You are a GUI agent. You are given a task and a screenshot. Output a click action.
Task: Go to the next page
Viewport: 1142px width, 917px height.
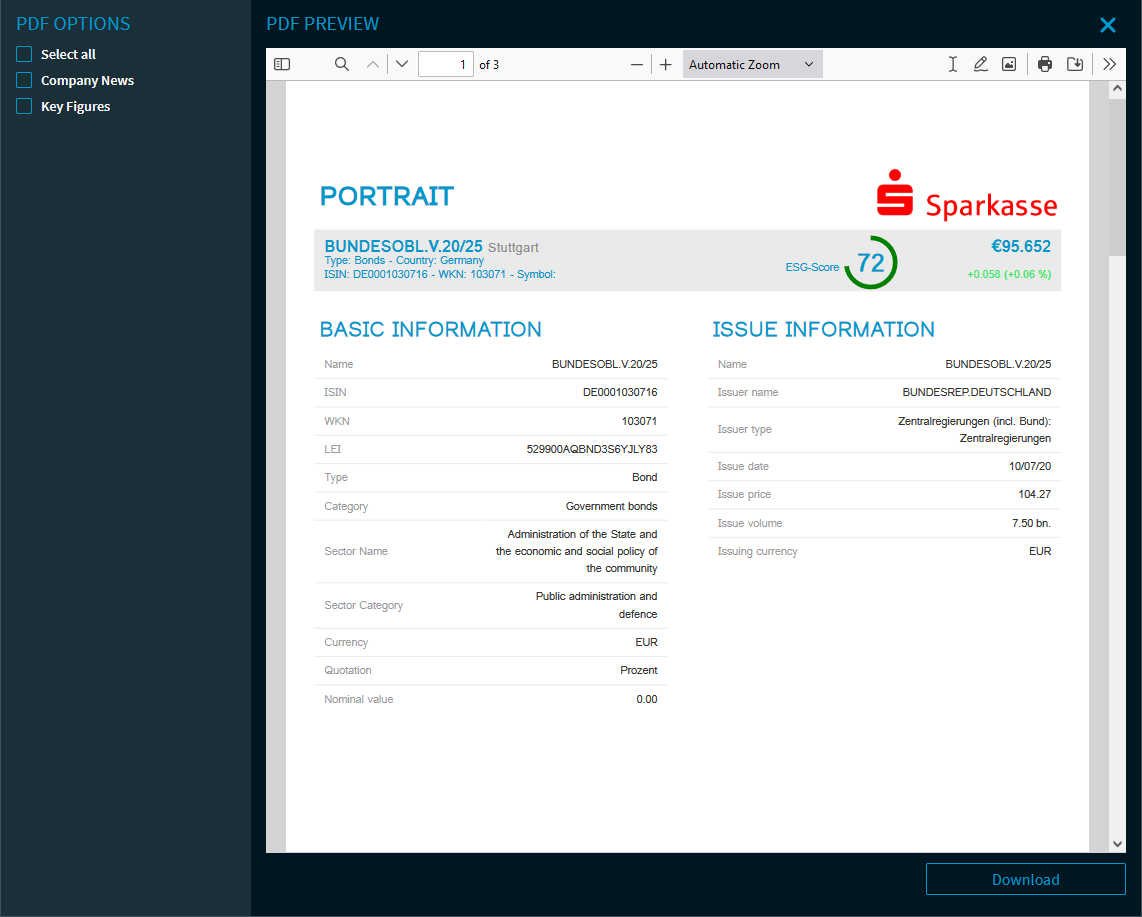pos(402,64)
